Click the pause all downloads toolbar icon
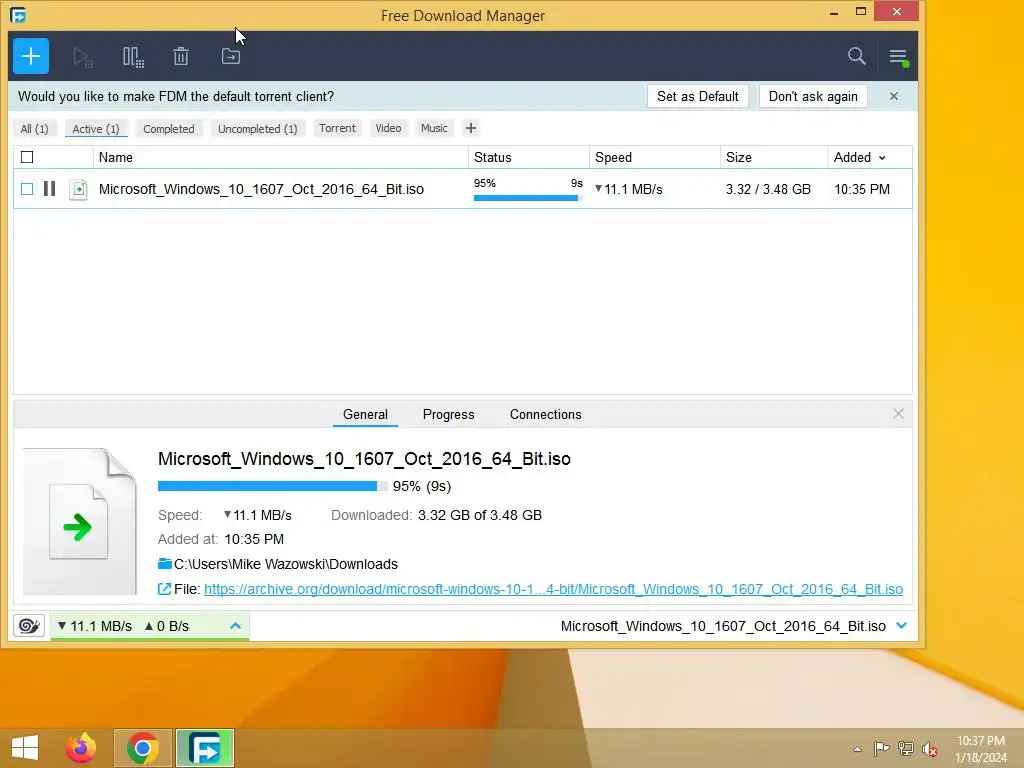The height and width of the screenshot is (768, 1024). point(133,57)
